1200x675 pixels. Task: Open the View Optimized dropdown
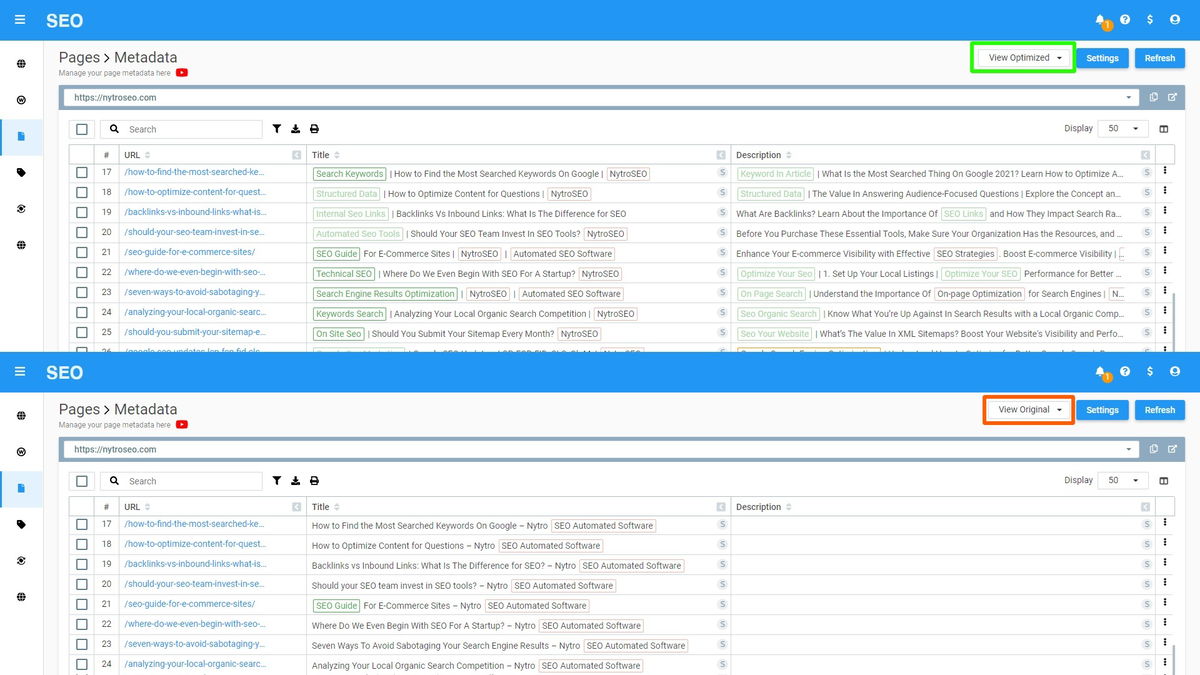coord(1022,57)
